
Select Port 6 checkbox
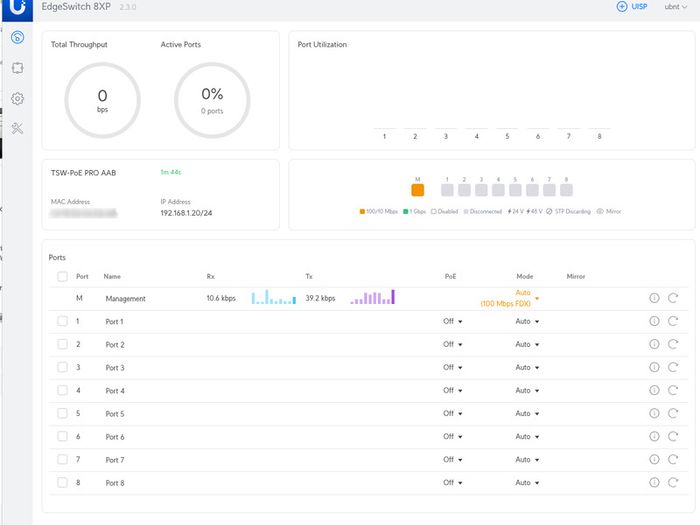tap(62, 436)
